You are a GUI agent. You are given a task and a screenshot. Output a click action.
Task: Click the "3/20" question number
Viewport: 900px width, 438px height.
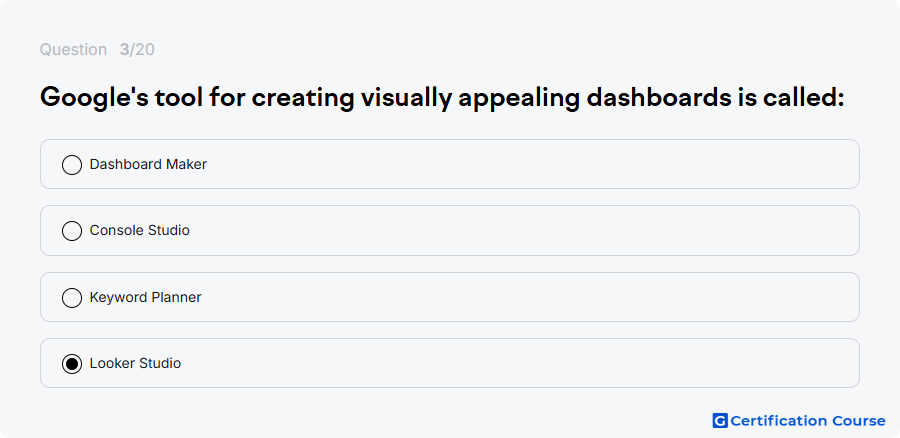pos(137,50)
